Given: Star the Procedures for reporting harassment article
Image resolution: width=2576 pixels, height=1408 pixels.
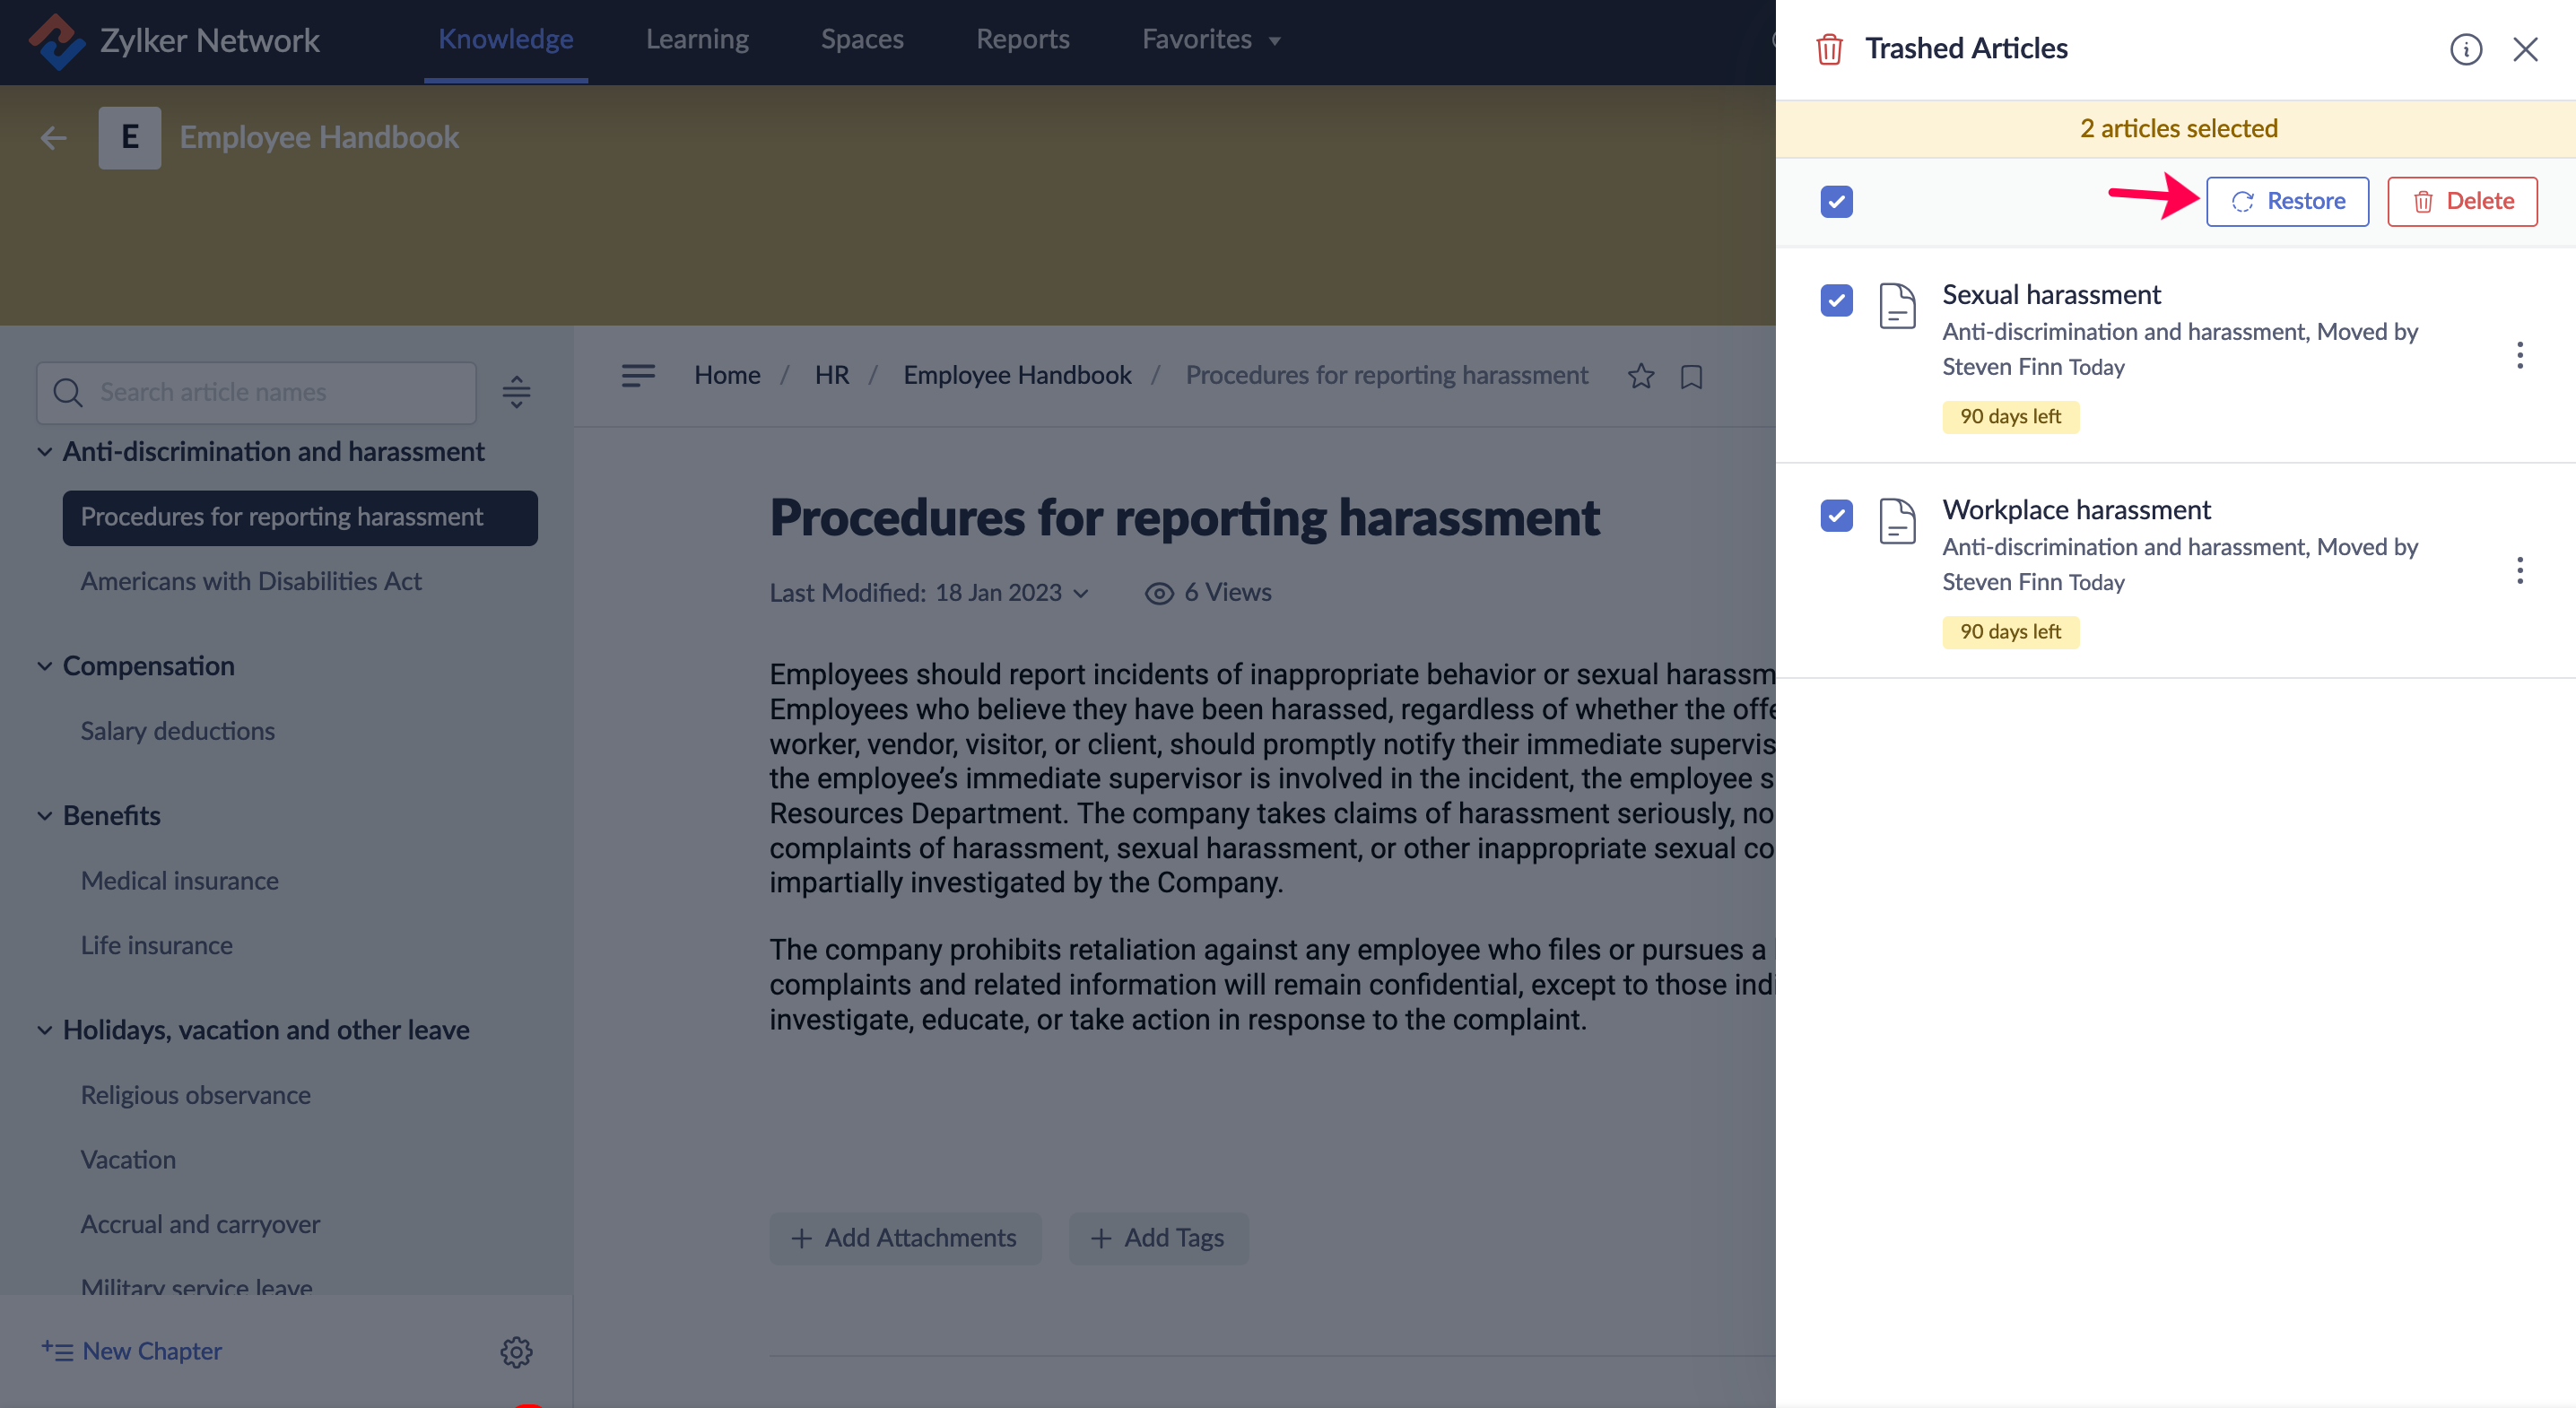Looking at the screenshot, I should [x=1640, y=376].
